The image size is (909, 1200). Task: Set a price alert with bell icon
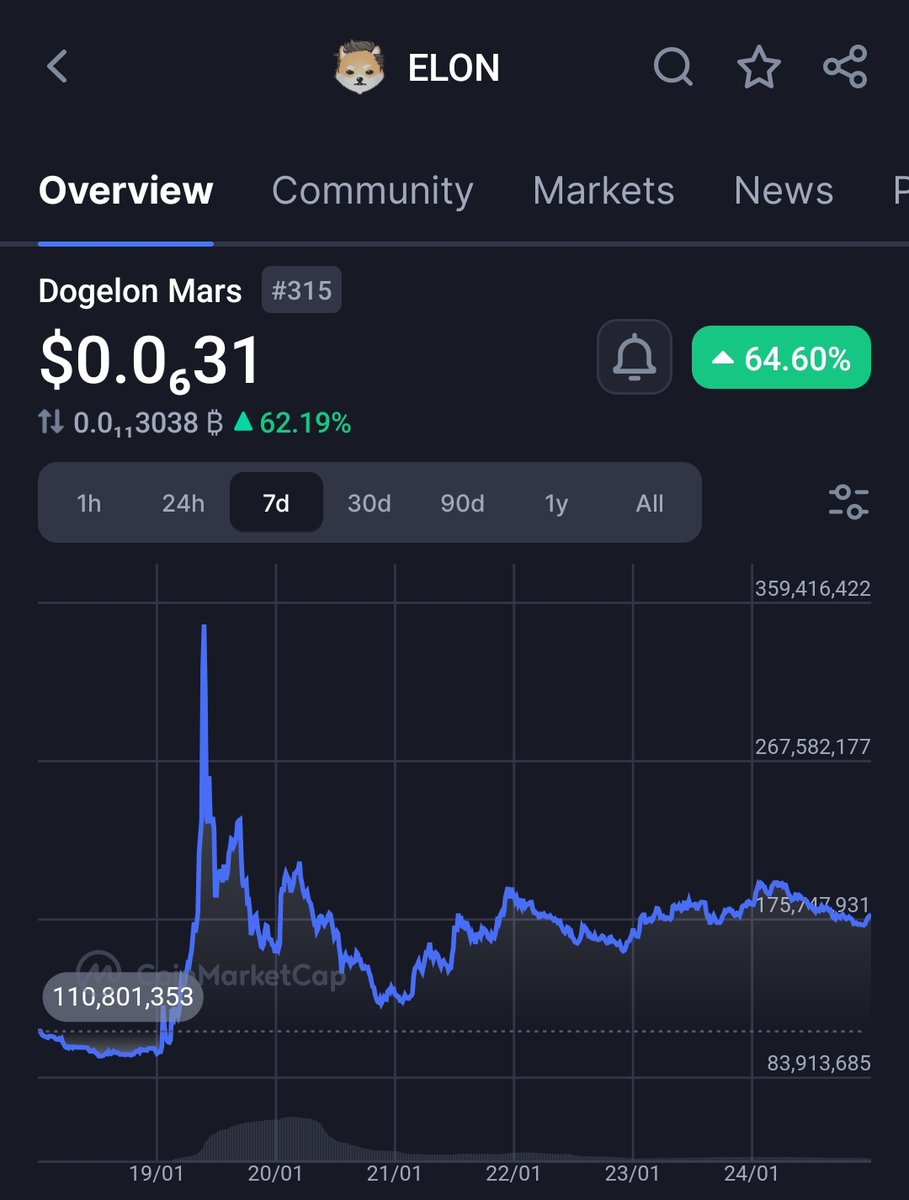coord(634,356)
